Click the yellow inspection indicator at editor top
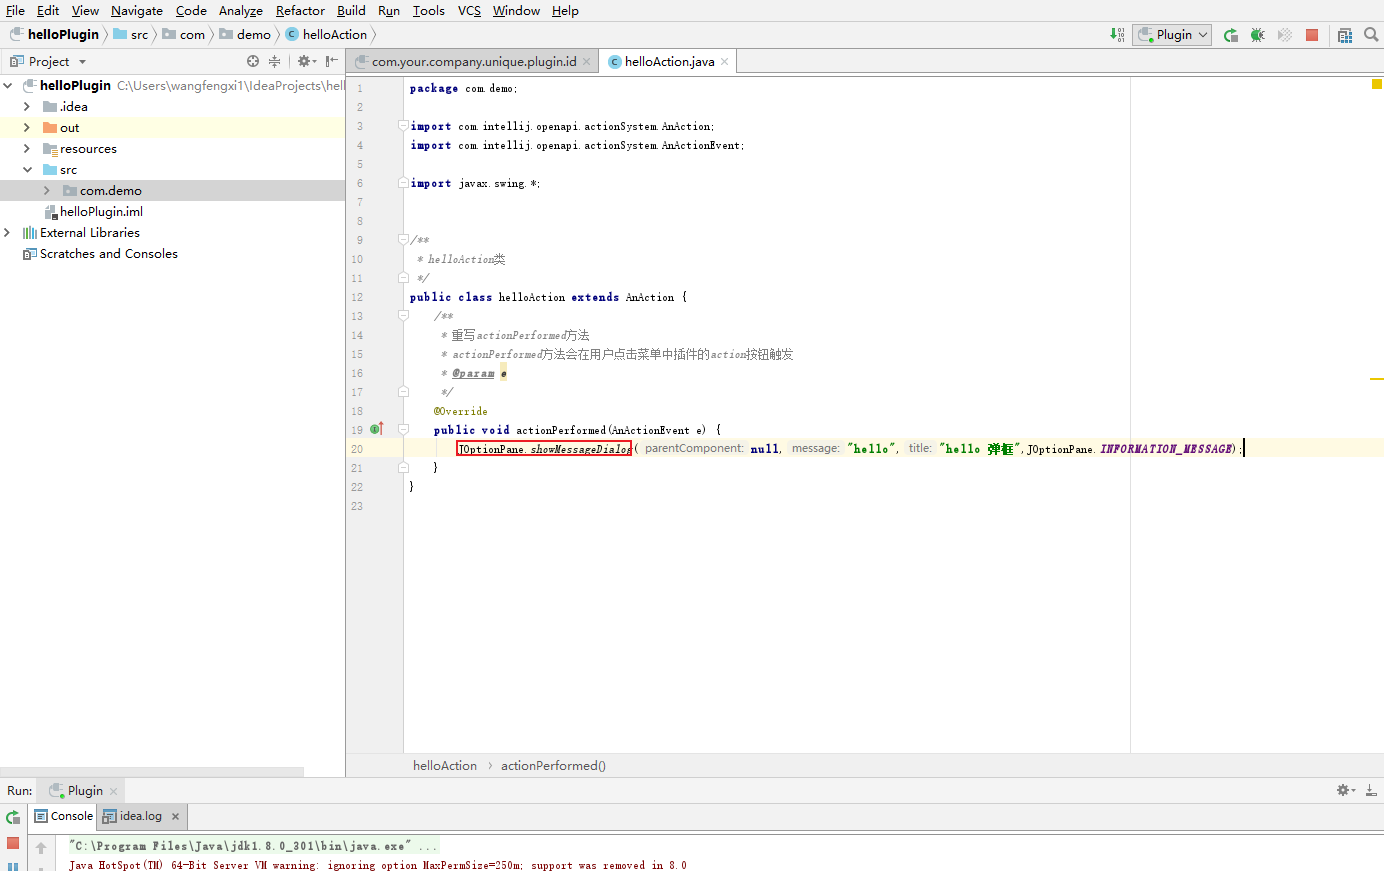This screenshot has width=1384, height=871. [1377, 85]
